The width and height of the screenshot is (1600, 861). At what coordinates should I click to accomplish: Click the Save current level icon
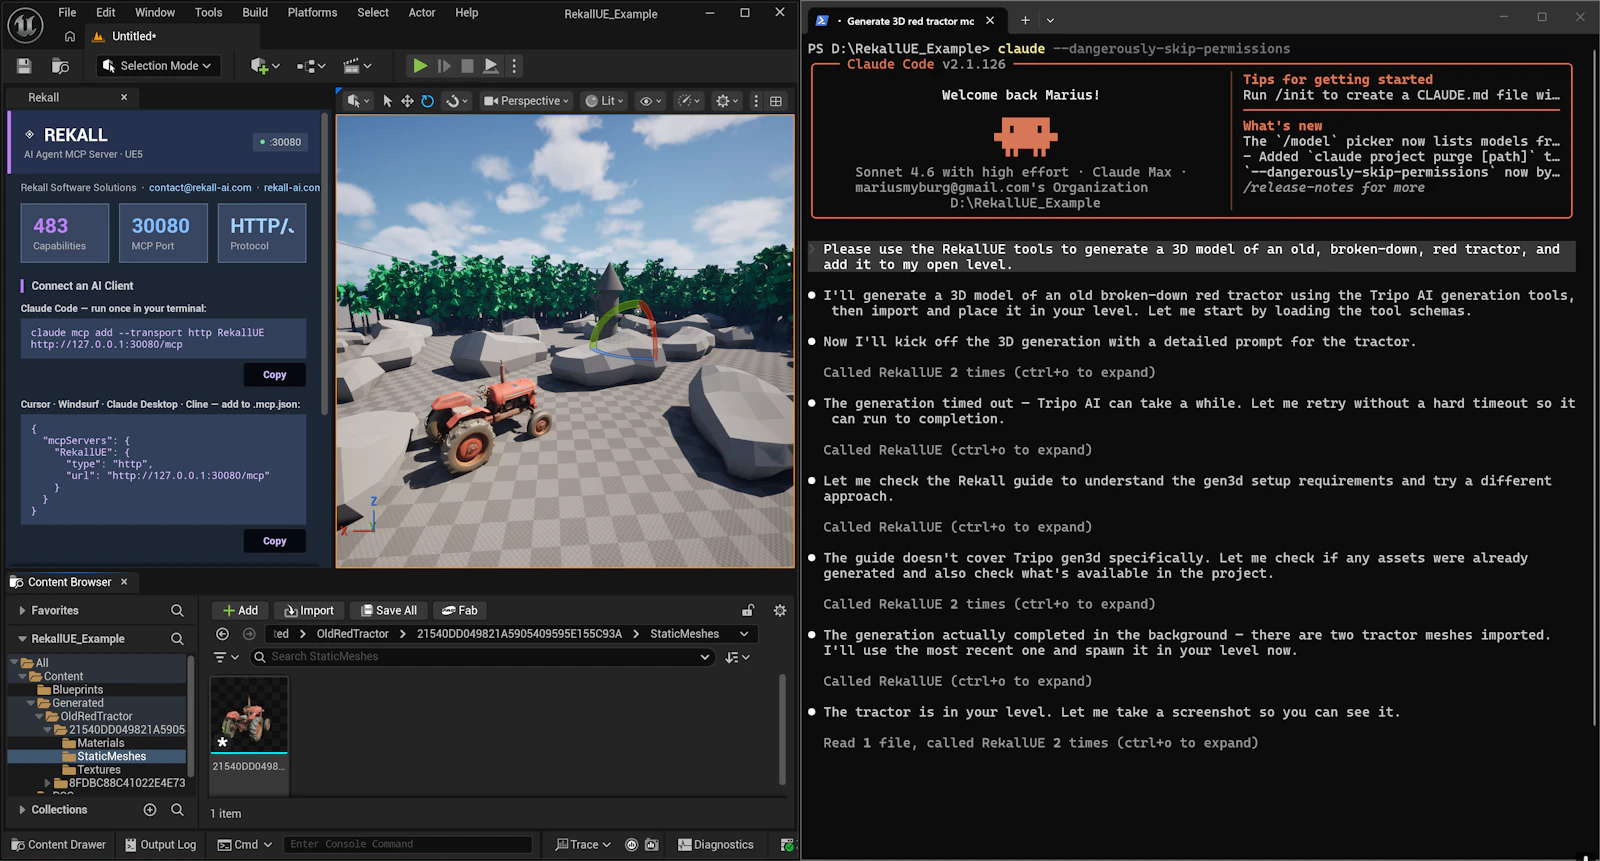[24, 66]
